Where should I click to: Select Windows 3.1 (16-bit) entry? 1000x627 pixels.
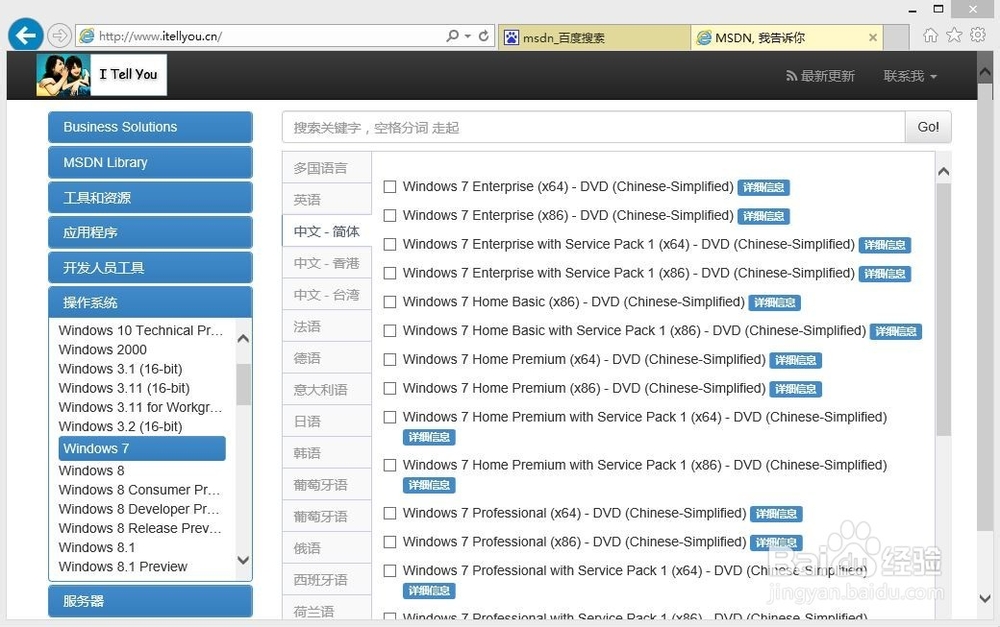pyautogui.click(x=121, y=369)
